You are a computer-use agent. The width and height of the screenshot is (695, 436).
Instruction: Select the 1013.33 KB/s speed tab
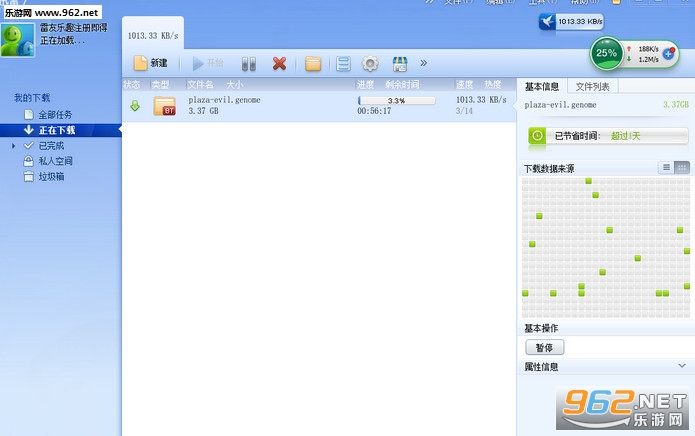[153, 35]
